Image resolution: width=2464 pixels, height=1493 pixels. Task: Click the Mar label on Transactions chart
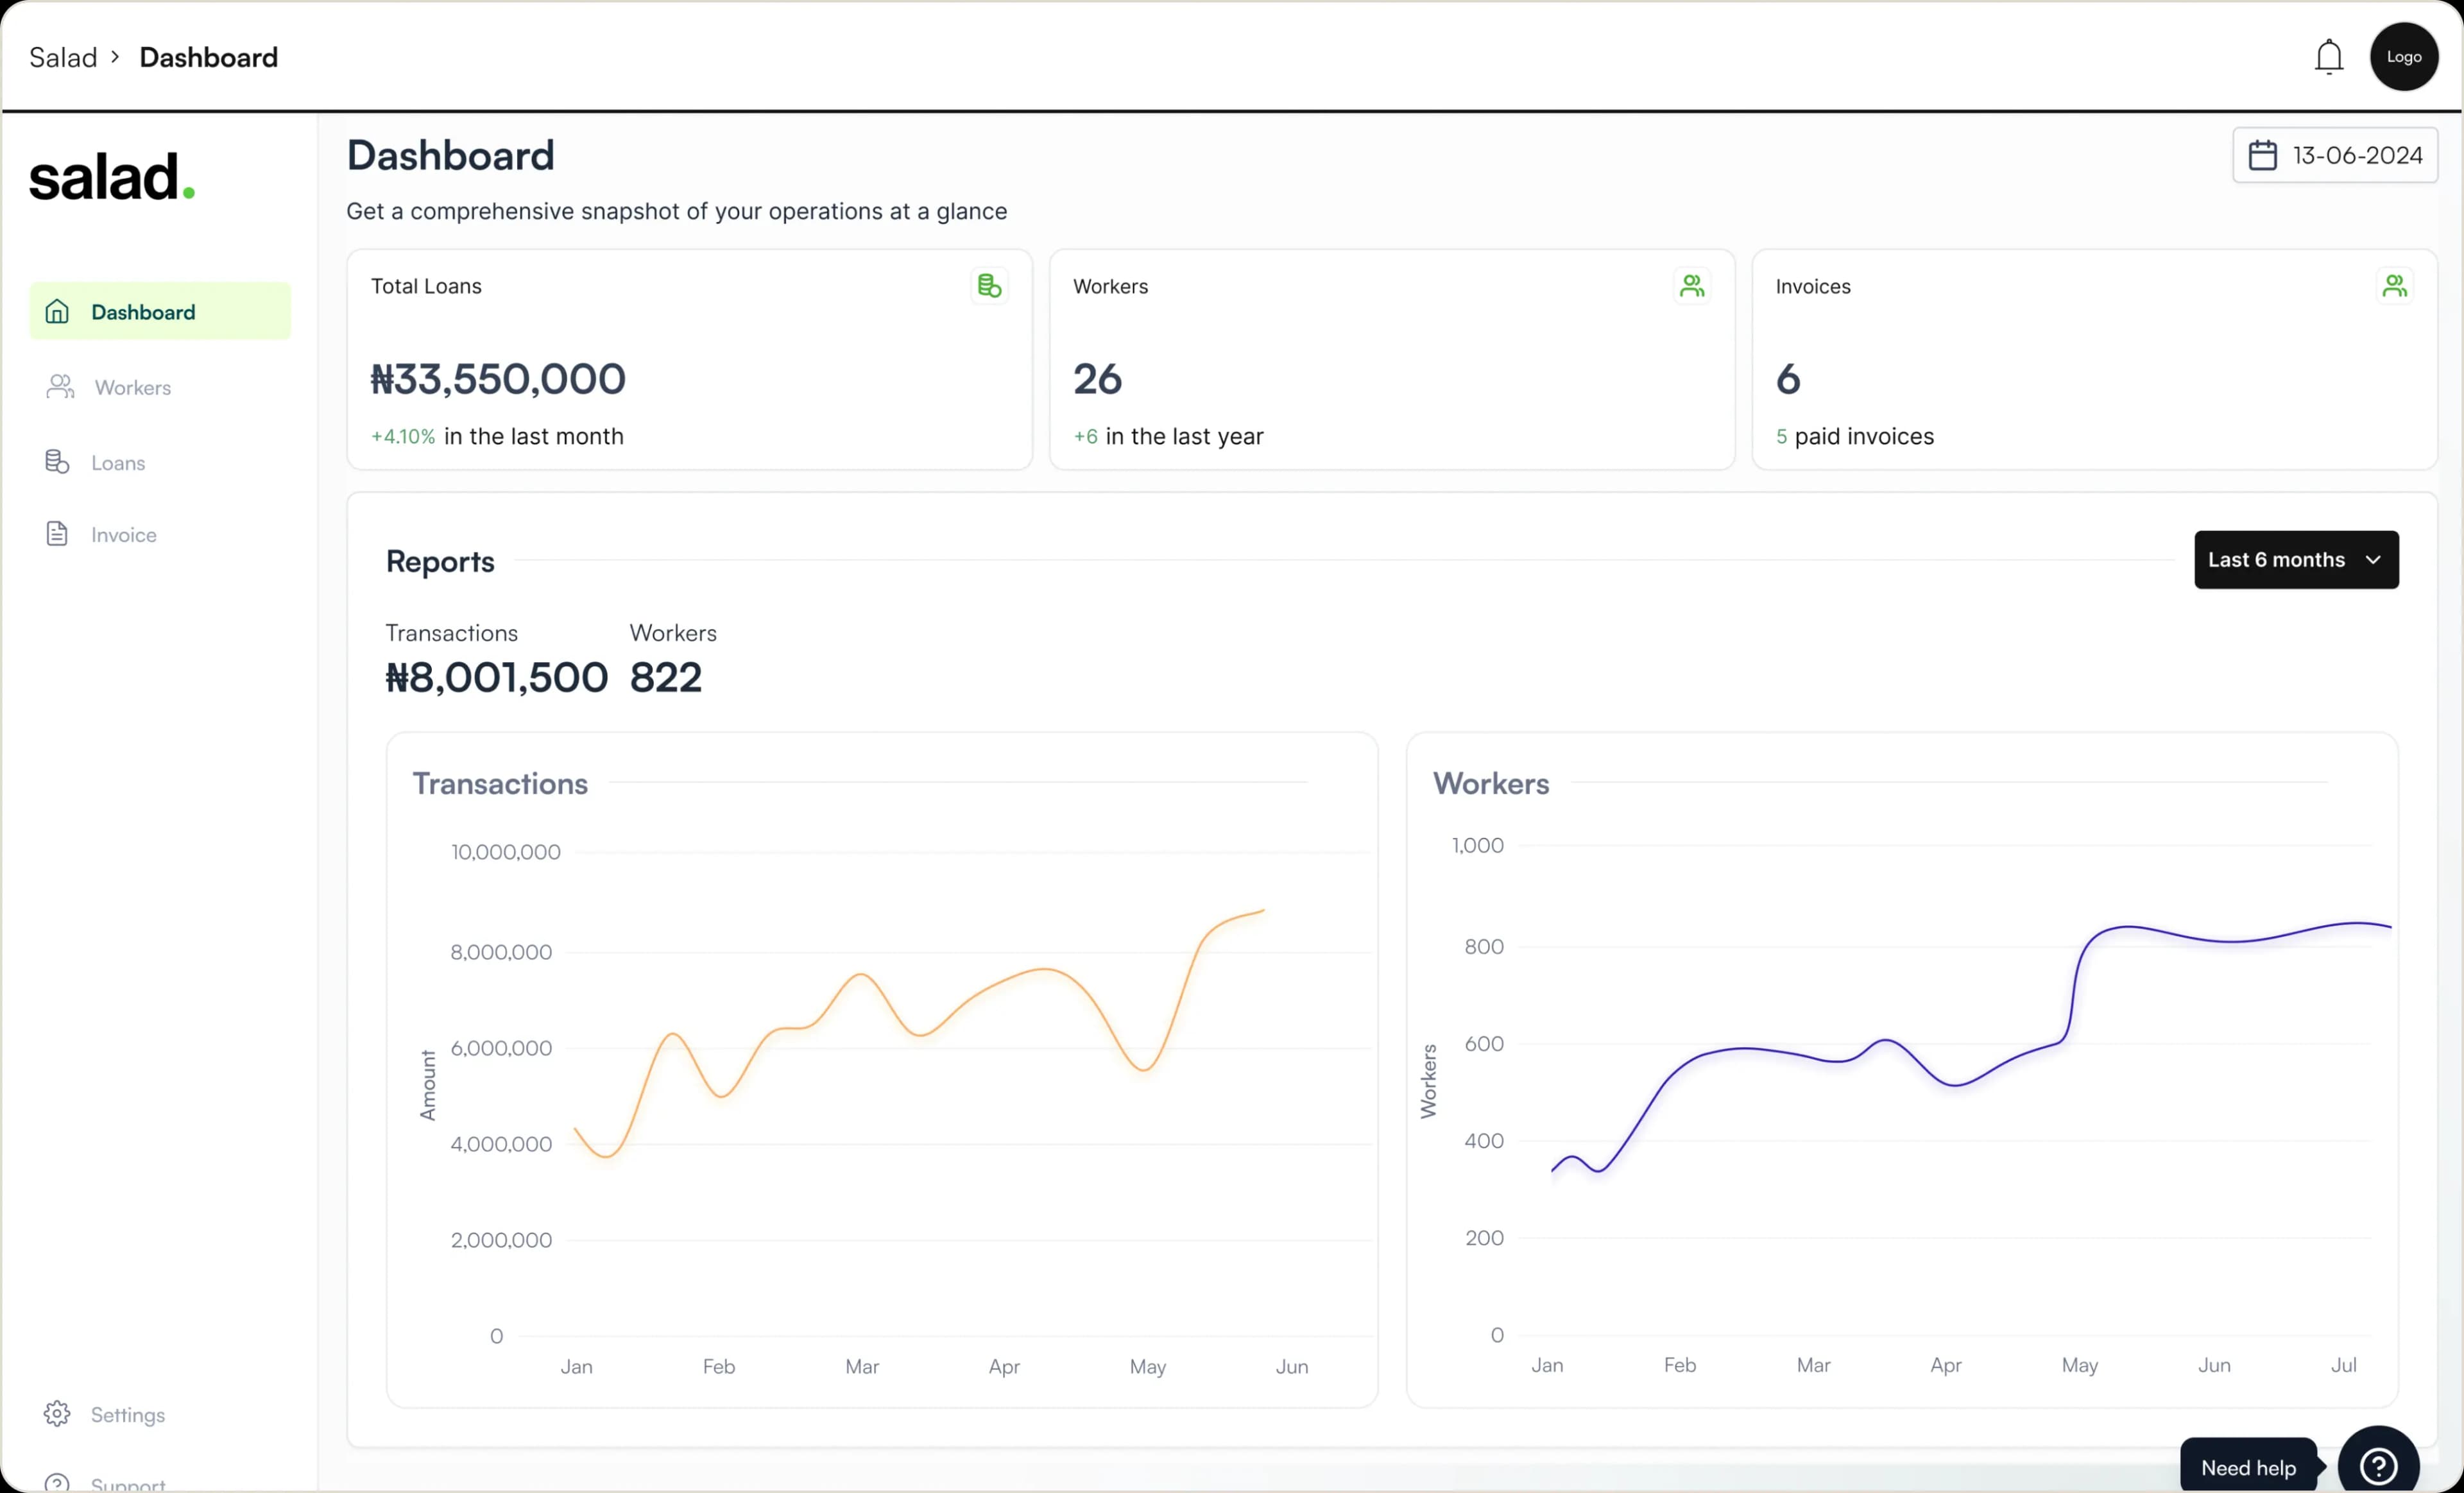tap(861, 1366)
